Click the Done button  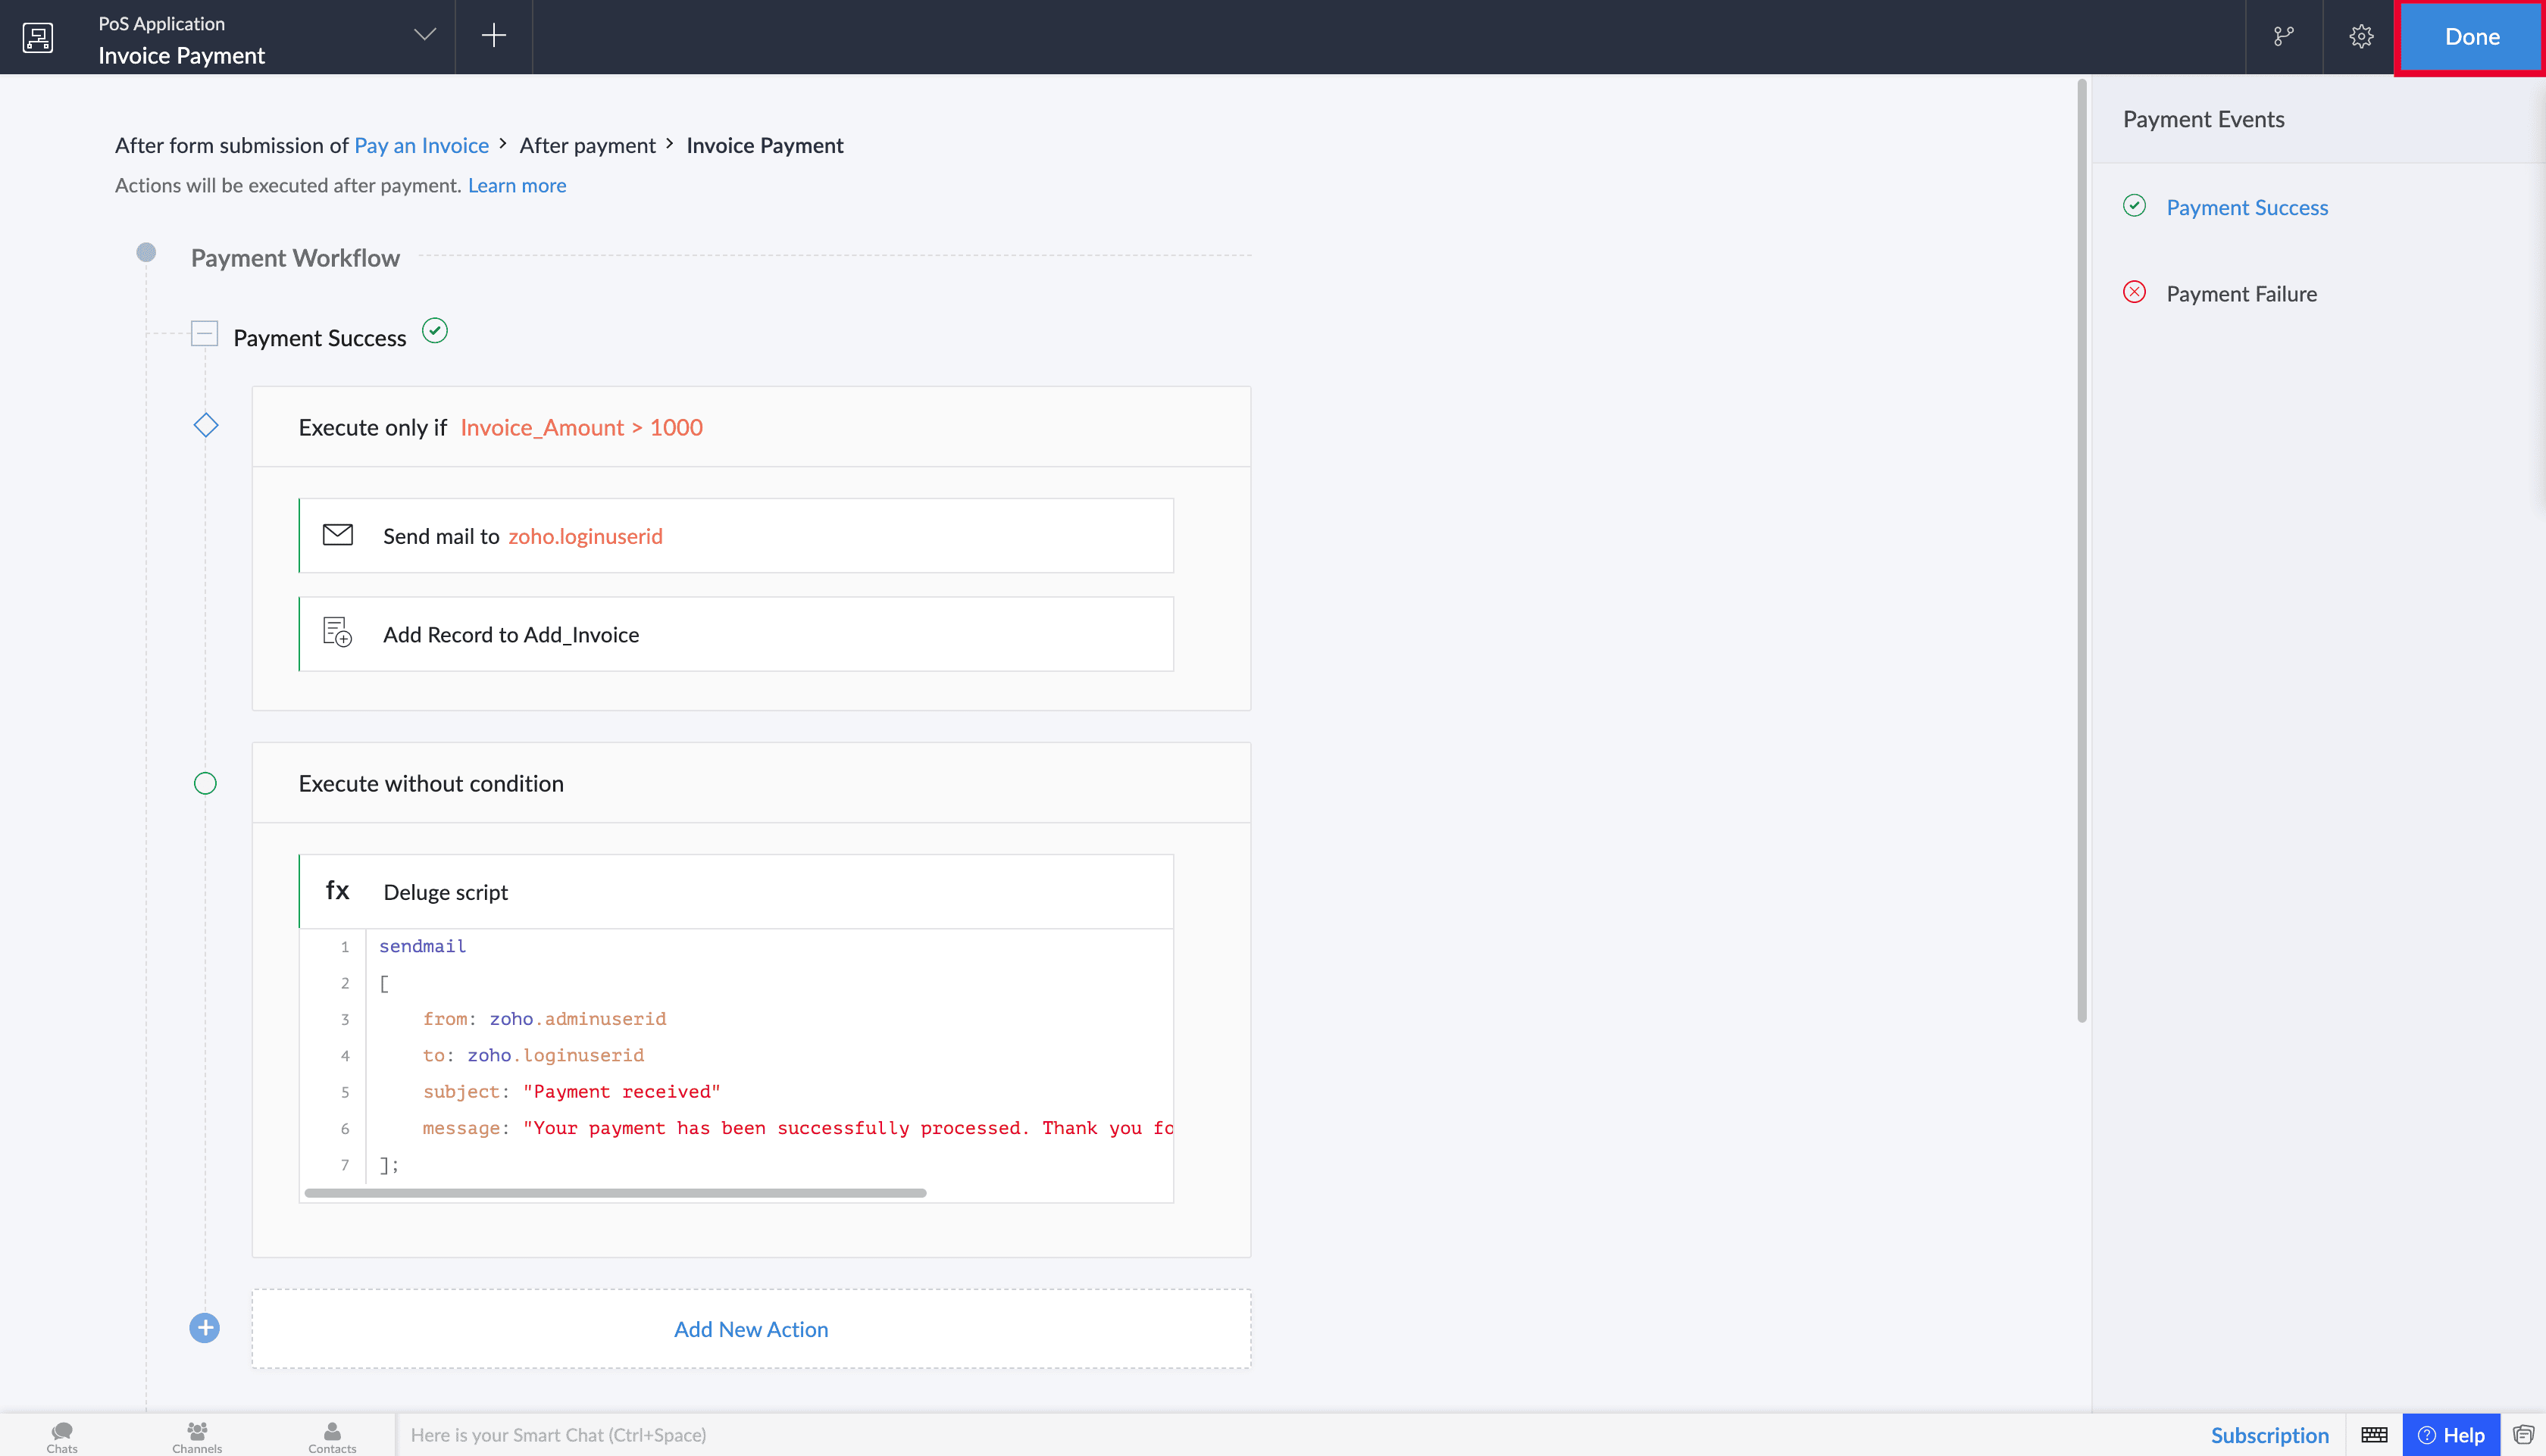[x=2472, y=37]
